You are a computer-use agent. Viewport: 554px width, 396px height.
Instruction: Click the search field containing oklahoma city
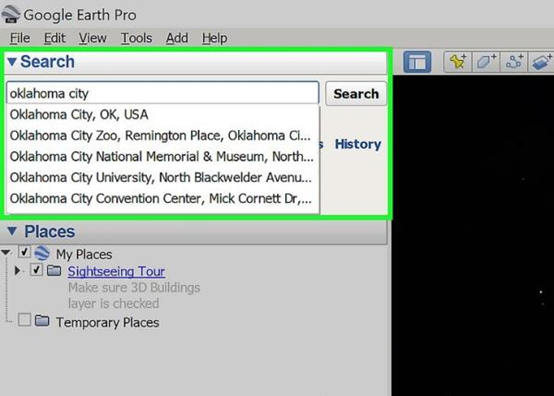(x=163, y=93)
